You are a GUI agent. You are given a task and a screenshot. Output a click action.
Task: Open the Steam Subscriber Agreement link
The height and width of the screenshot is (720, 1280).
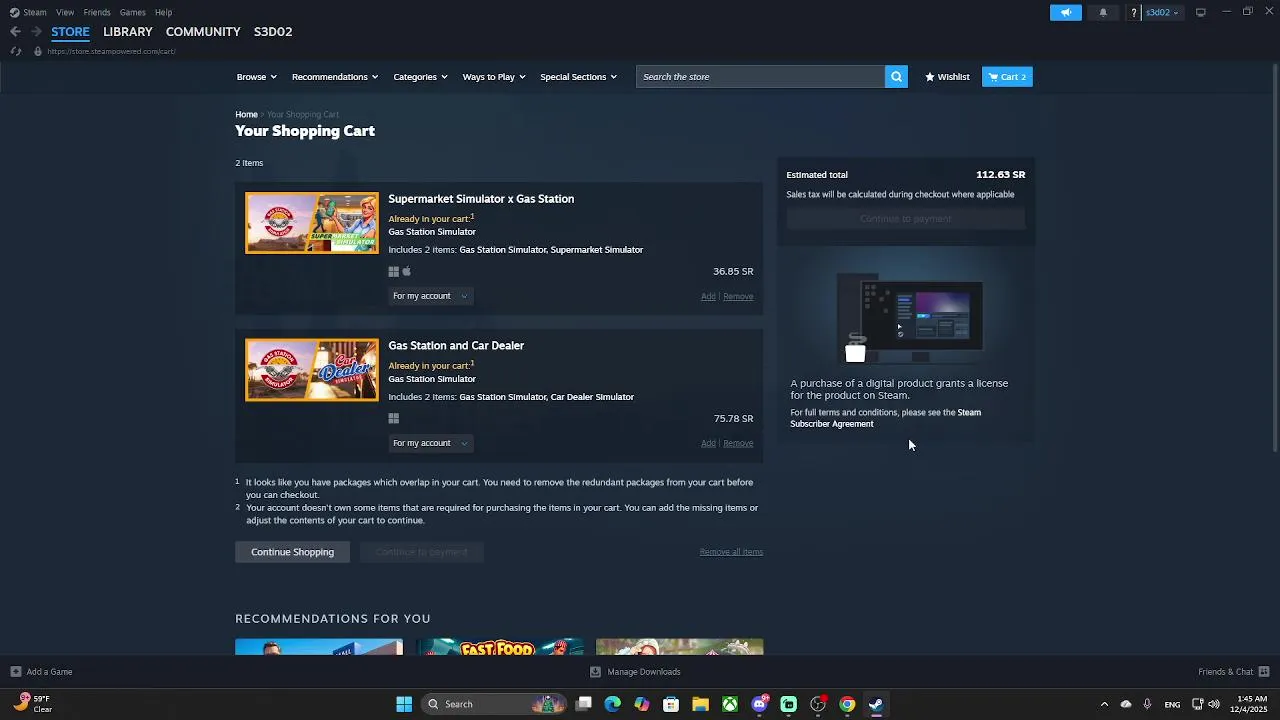[x=885, y=418]
